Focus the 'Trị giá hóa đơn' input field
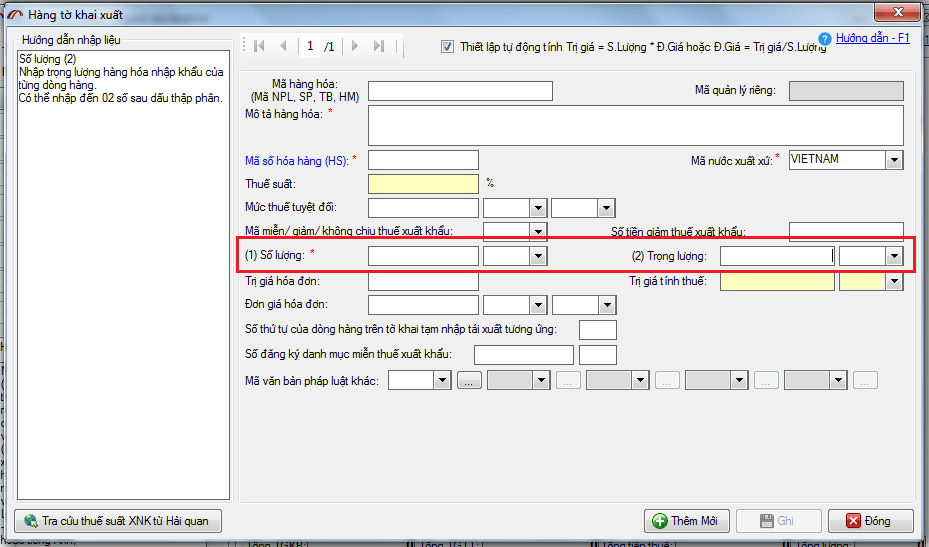Viewport: 929px width, 547px height. tap(423, 282)
